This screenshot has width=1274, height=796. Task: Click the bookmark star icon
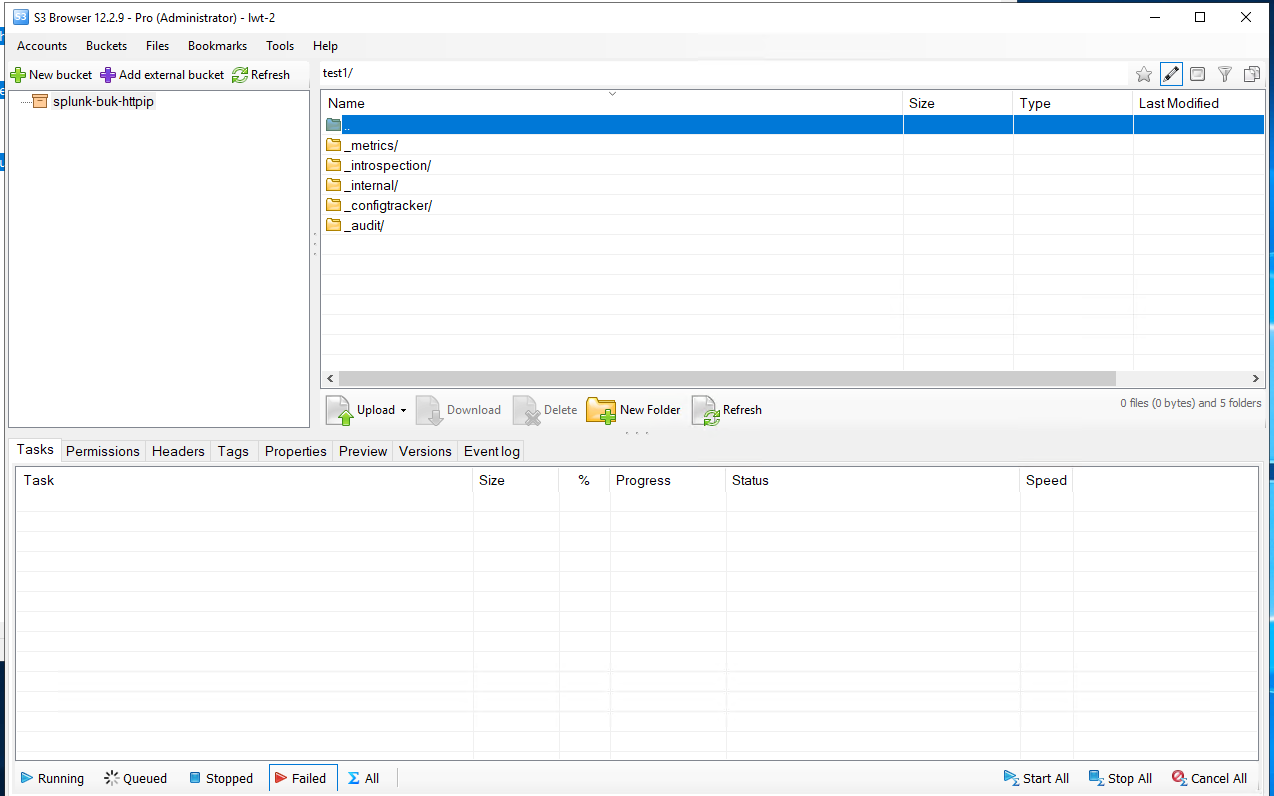[1144, 74]
